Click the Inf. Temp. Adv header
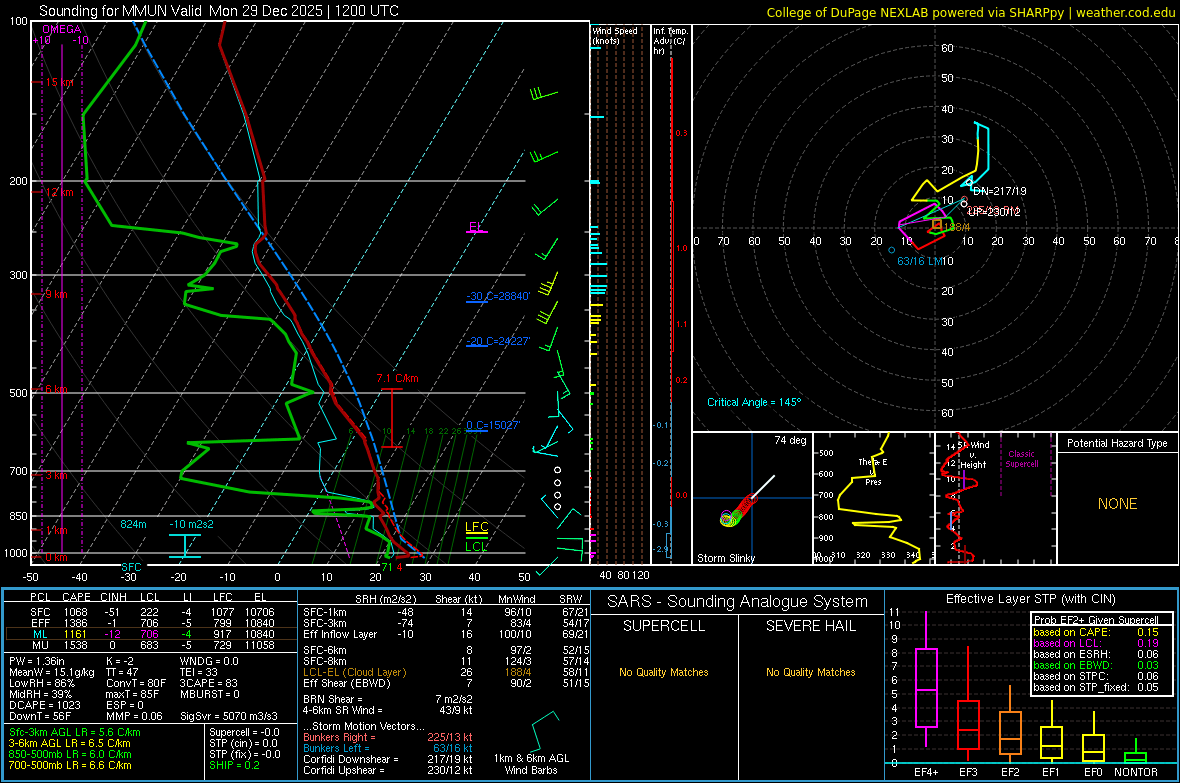 tap(670, 41)
